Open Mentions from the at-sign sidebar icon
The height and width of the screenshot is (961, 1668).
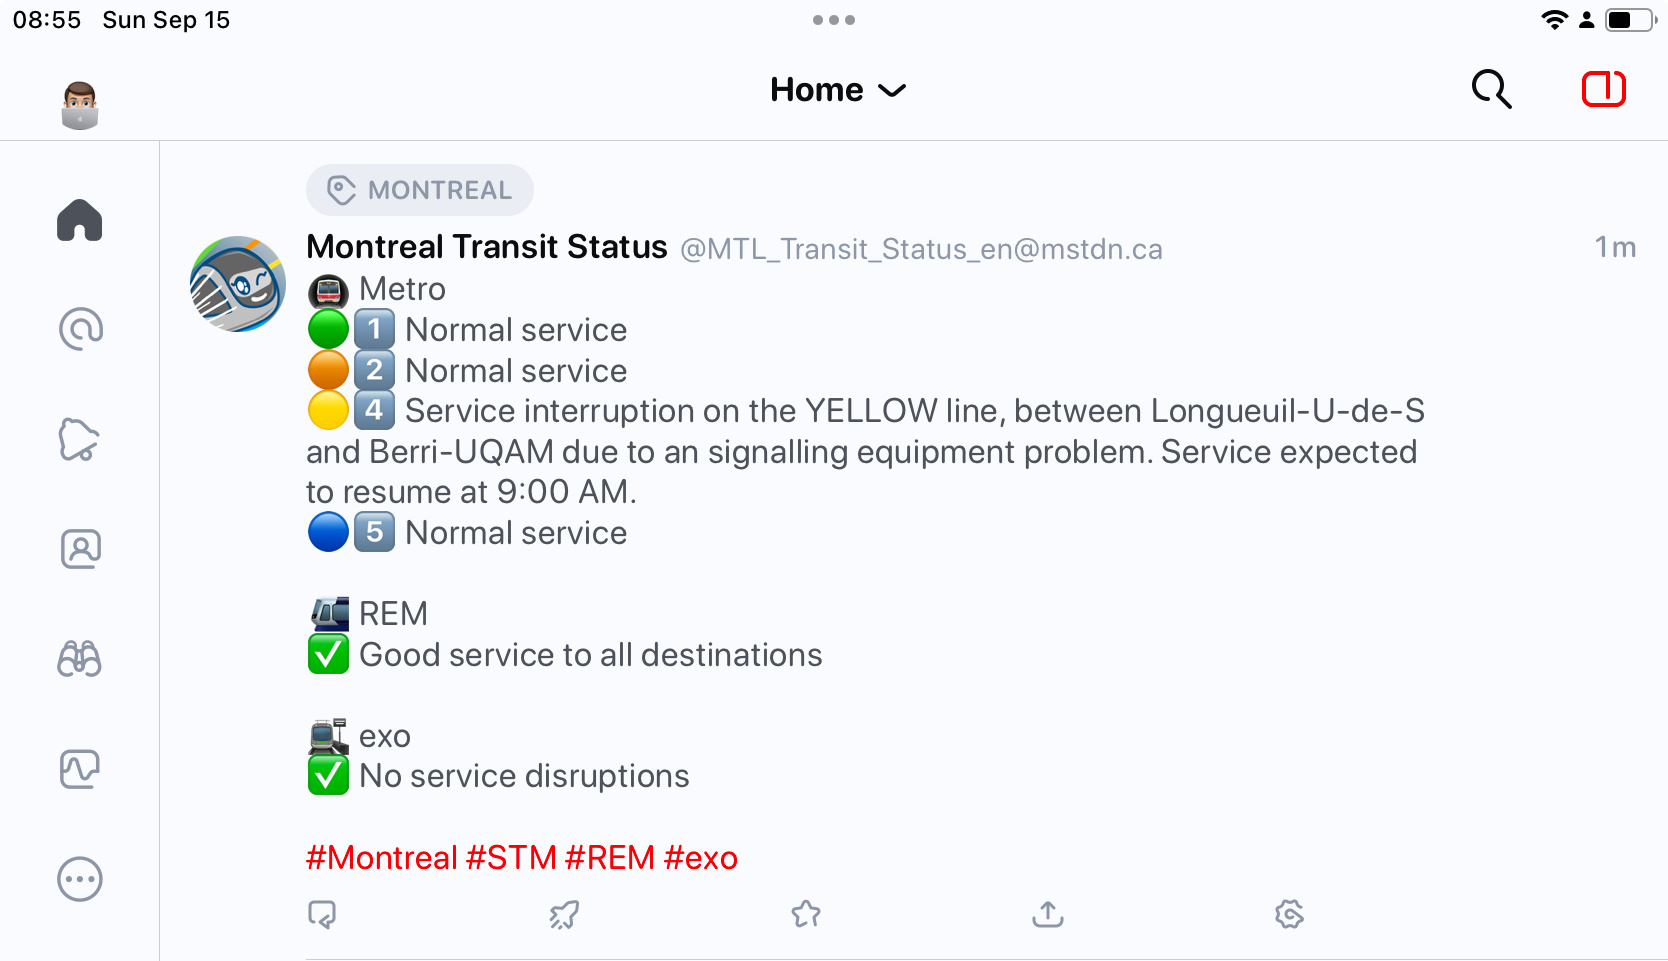click(80, 329)
